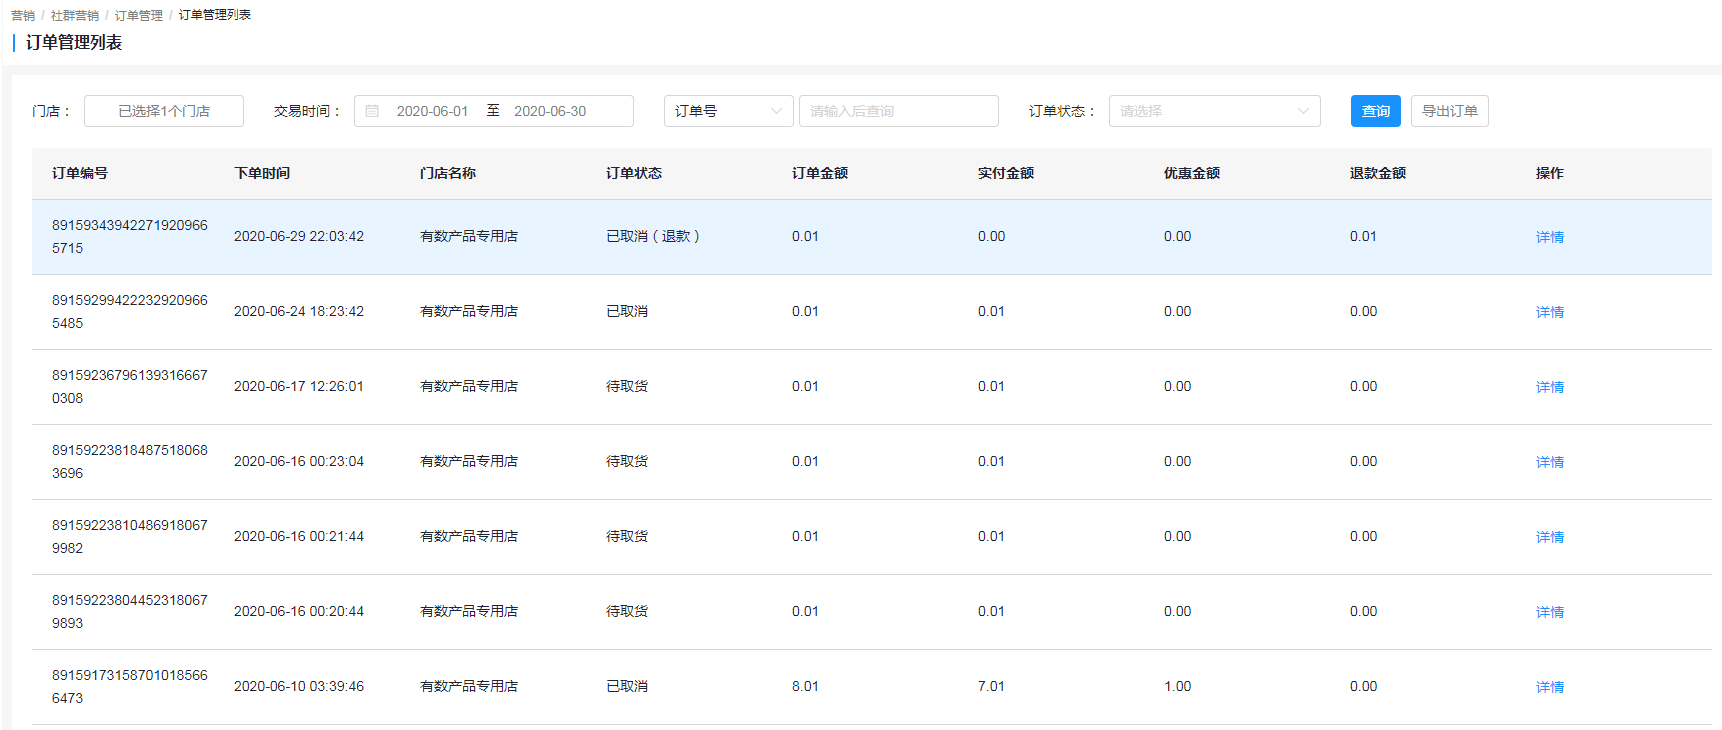
Task: Open 详情 for order placed 2020-06-16 00:20:44
Action: coord(1550,612)
